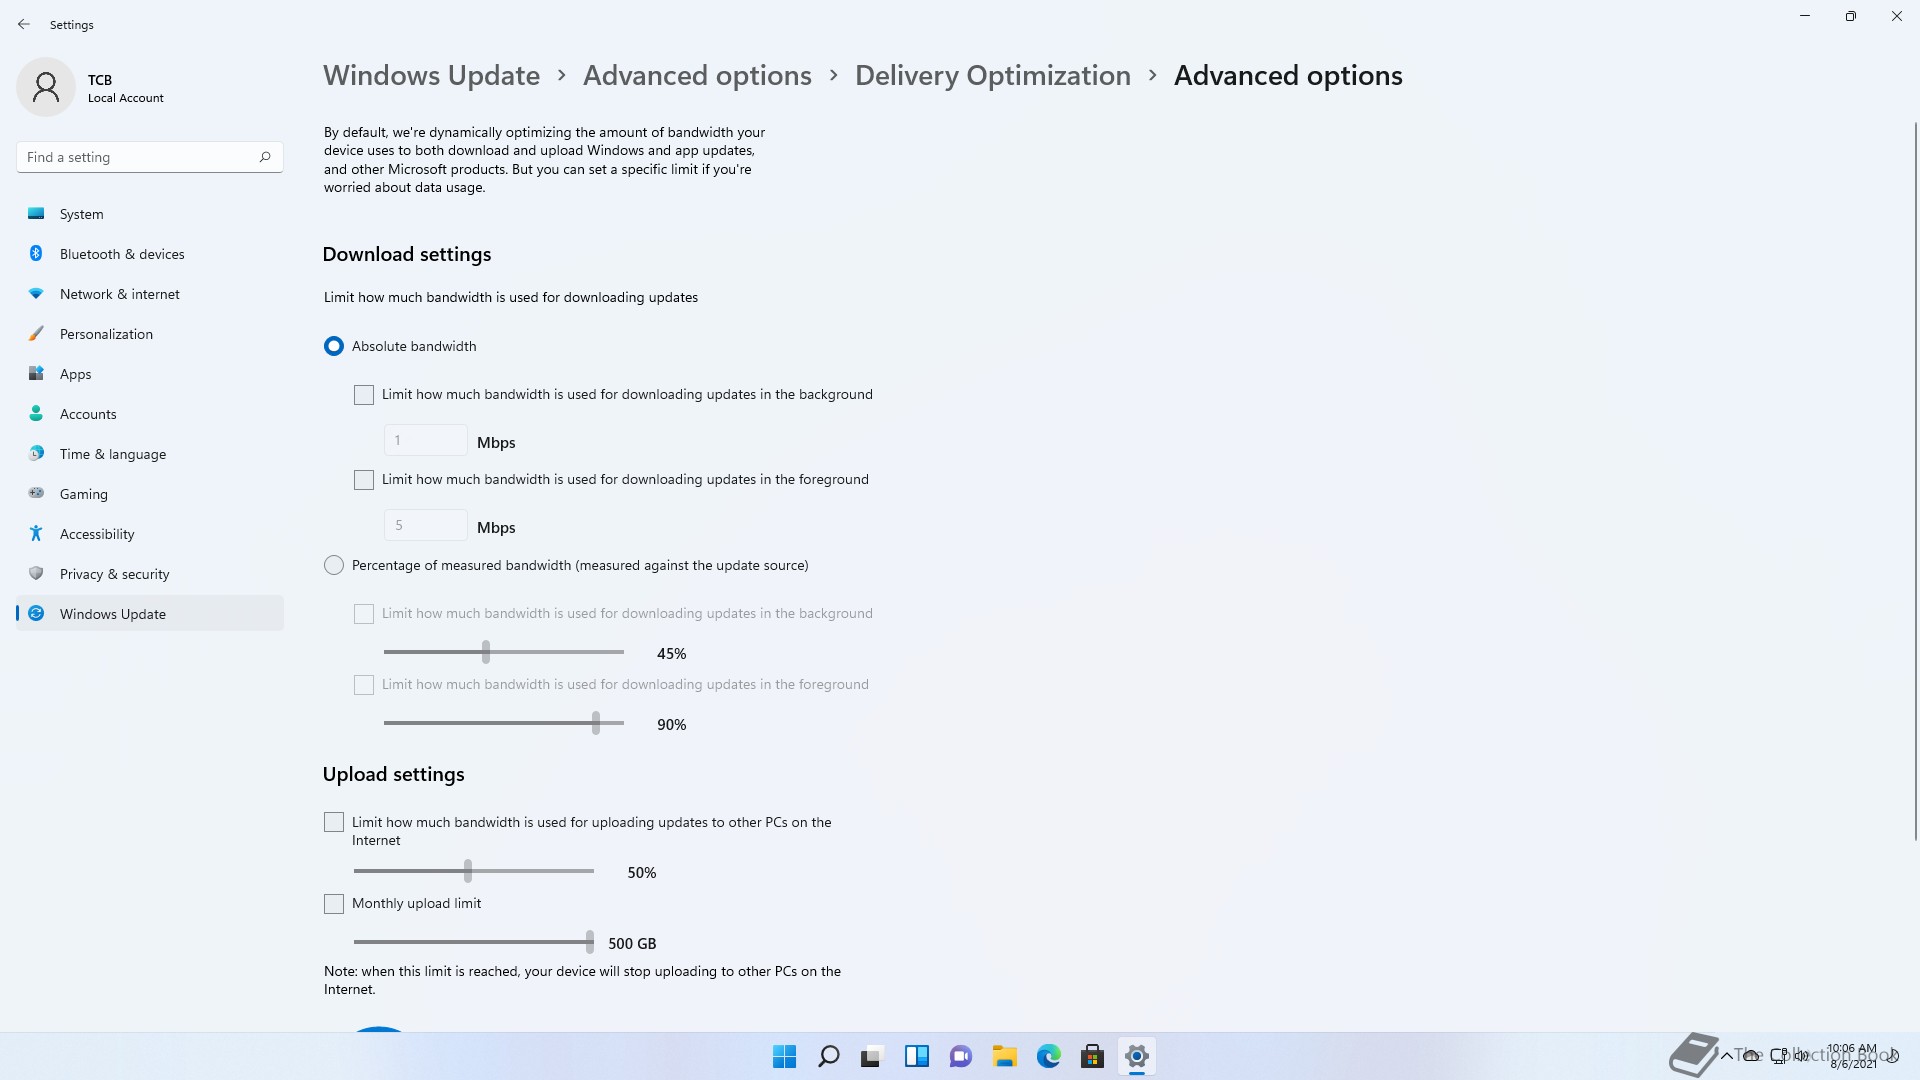Open the System settings page
This screenshot has height=1080, width=1920.
[150, 214]
